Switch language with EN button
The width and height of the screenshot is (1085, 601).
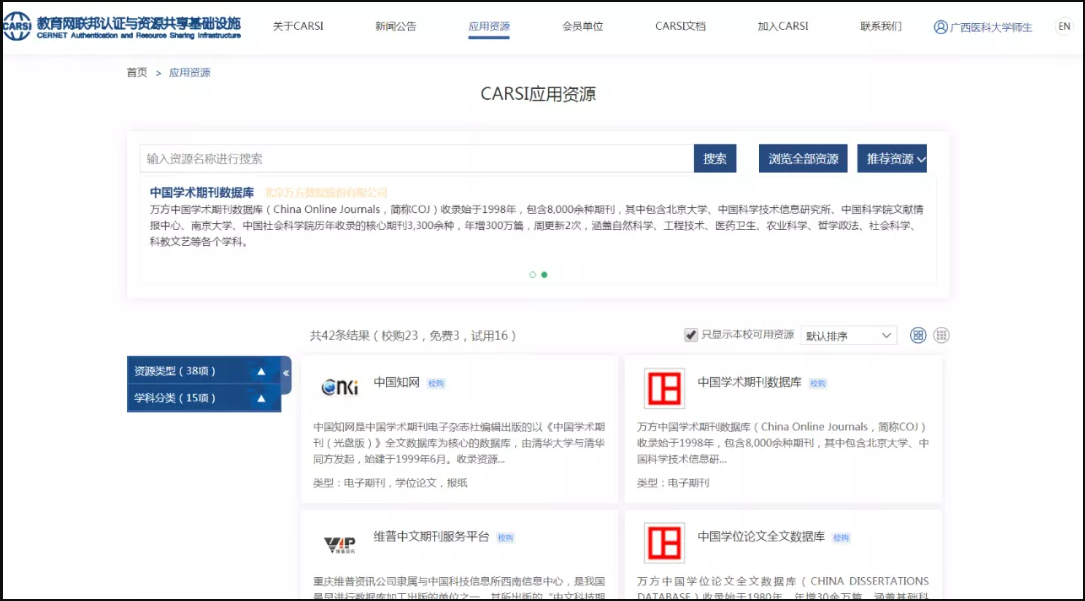tap(1064, 26)
